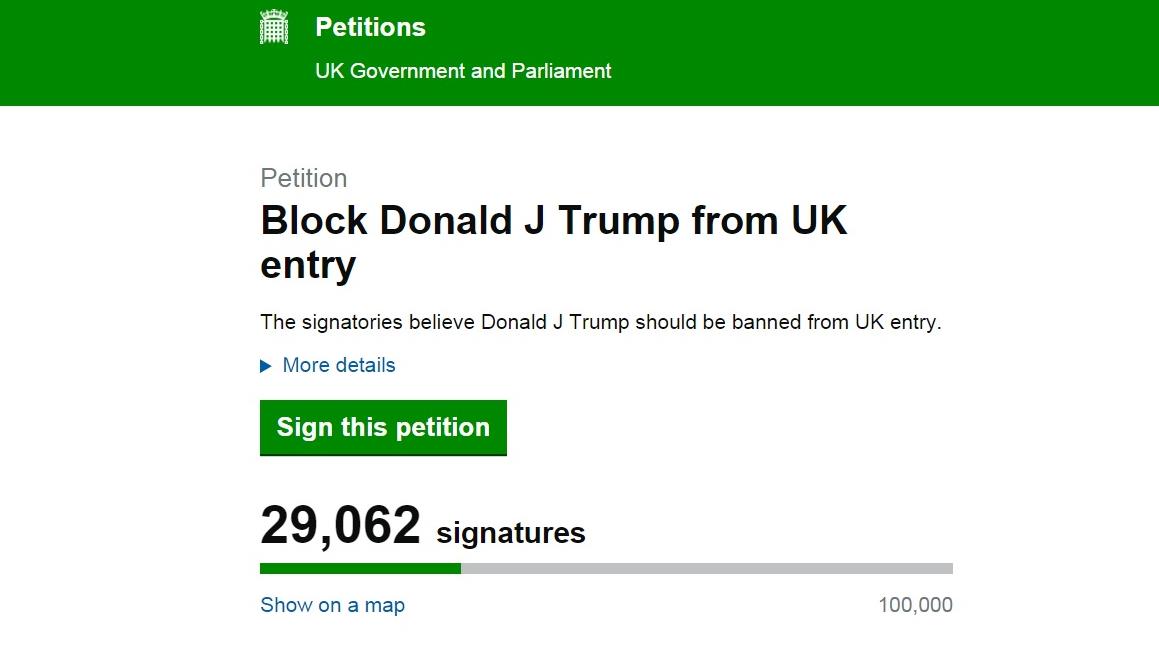This screenshot has width=1159, height=651.
Task: Open the Petitions home link in header
Action: (x=370, y=27)
